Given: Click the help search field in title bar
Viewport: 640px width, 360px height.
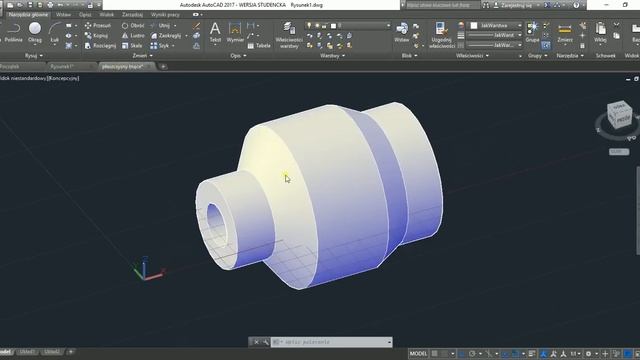Looking at the screenshot, I should (x=443, y=5).
